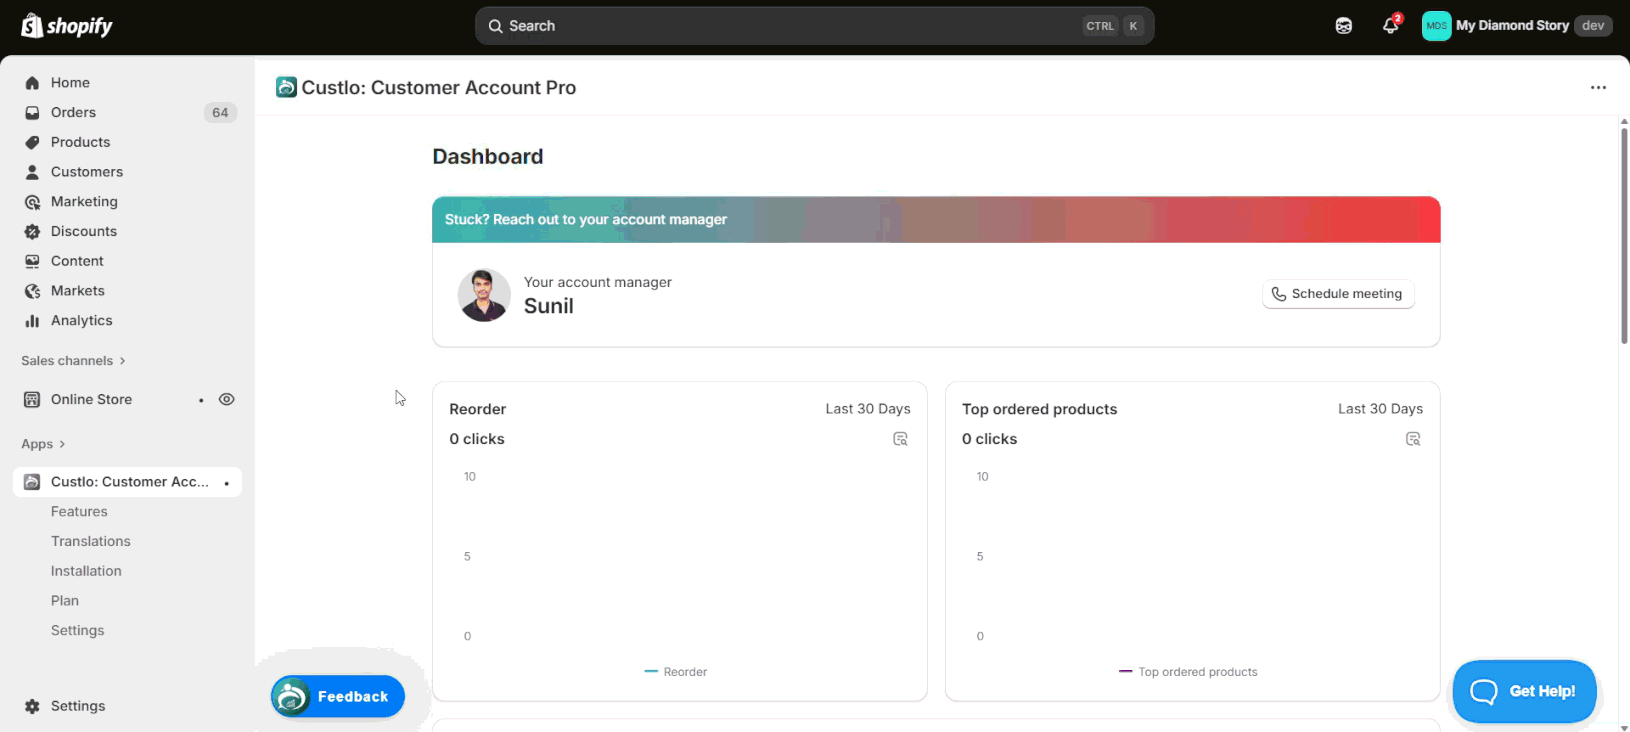Click the dev badge in top bar
The image size is (1630, 732).
pyautogui.click(x=1593, y=26)
